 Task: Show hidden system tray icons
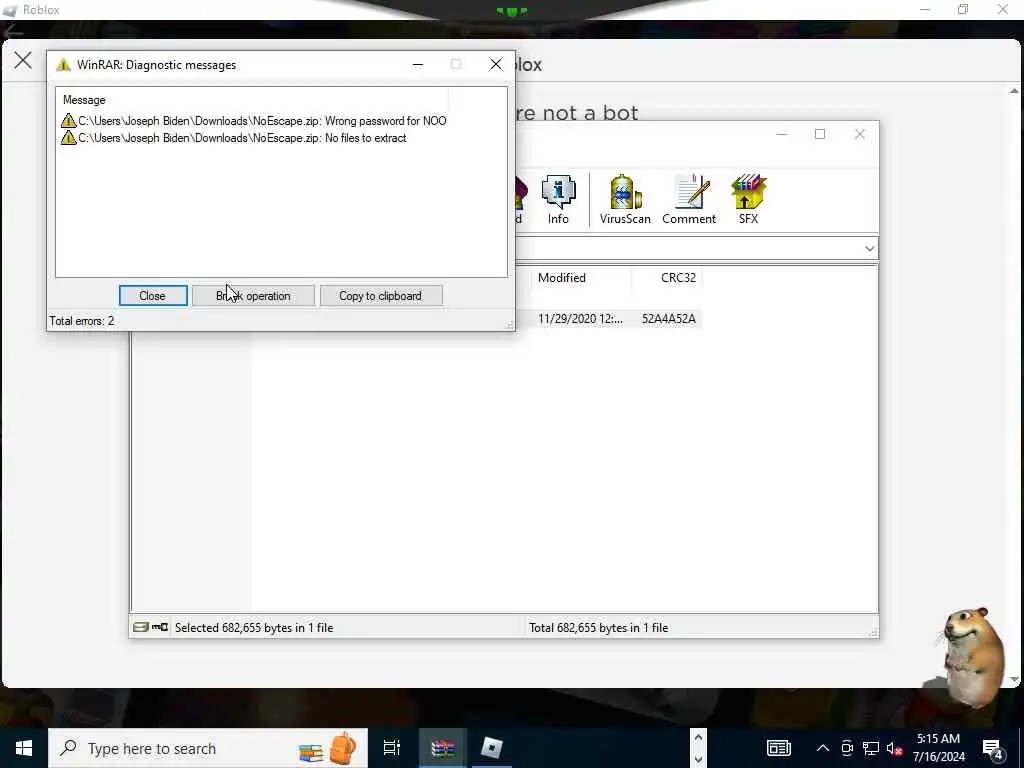coord(823,748)
